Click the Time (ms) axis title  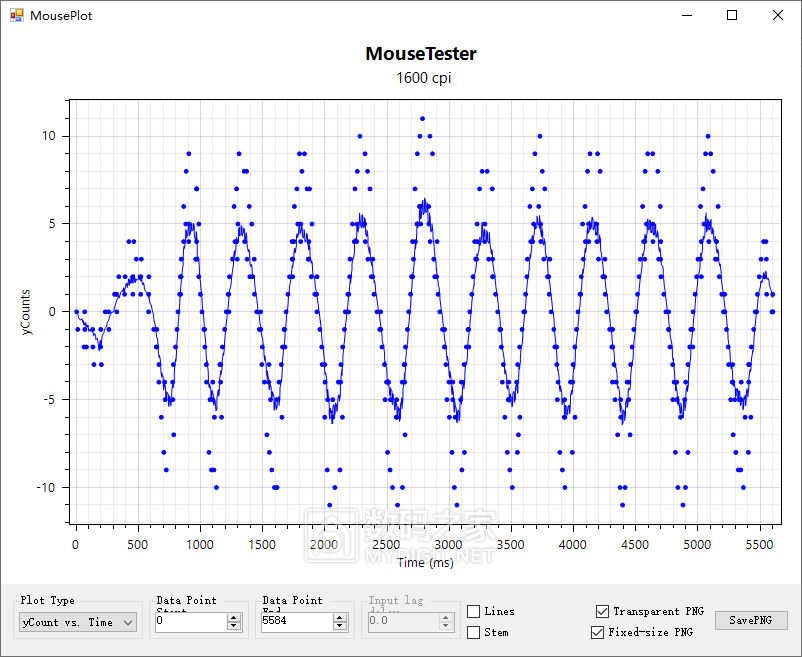coord(426,563)
